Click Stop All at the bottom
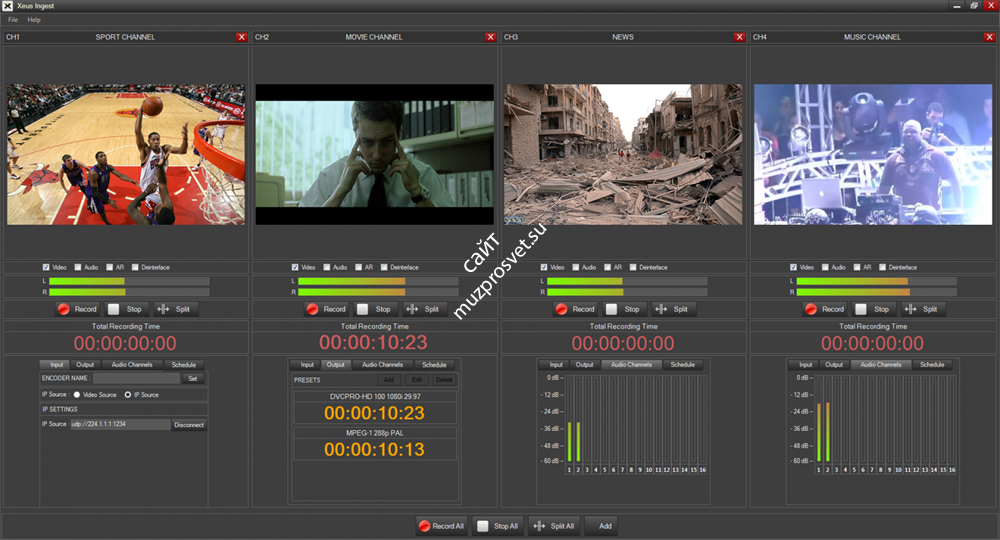The image size is (1000, 540). 497,526
